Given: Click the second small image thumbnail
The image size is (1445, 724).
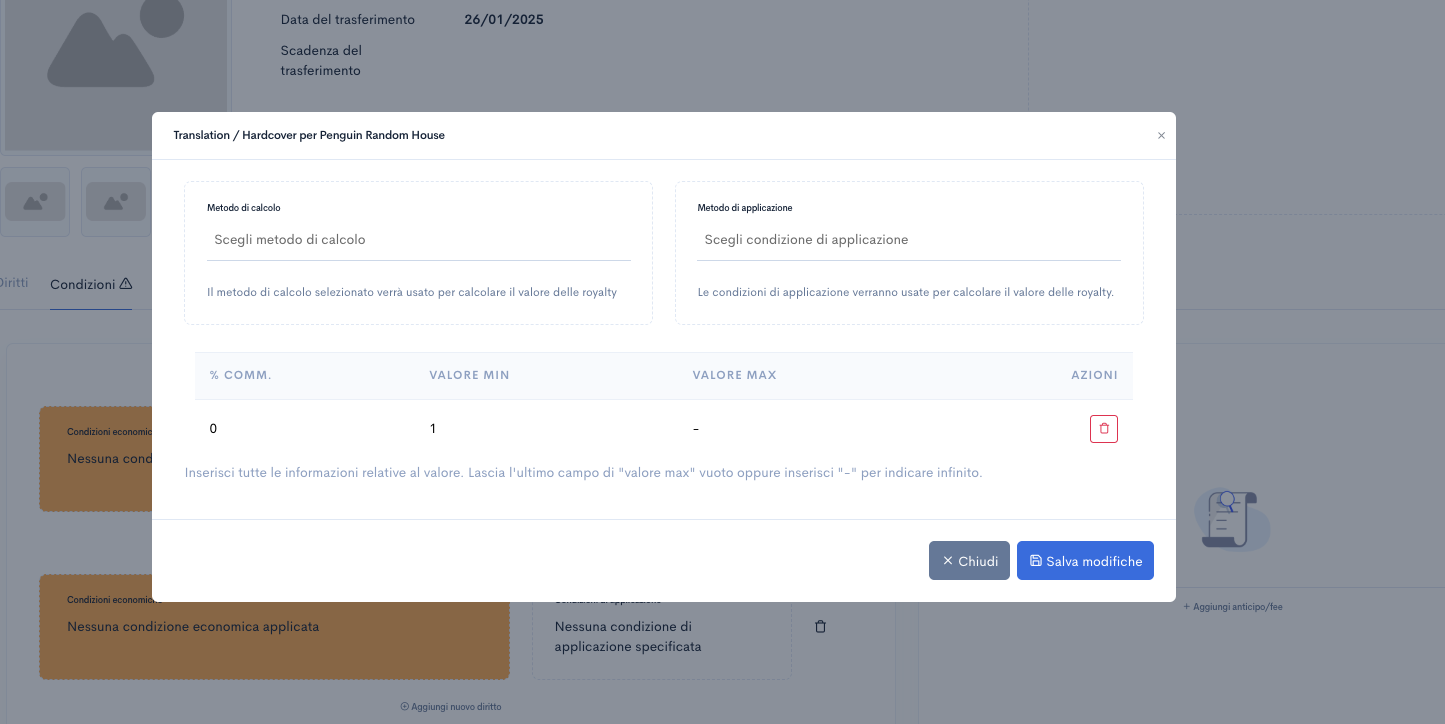Looking at the screenshot, I should [x=116, y=202].
